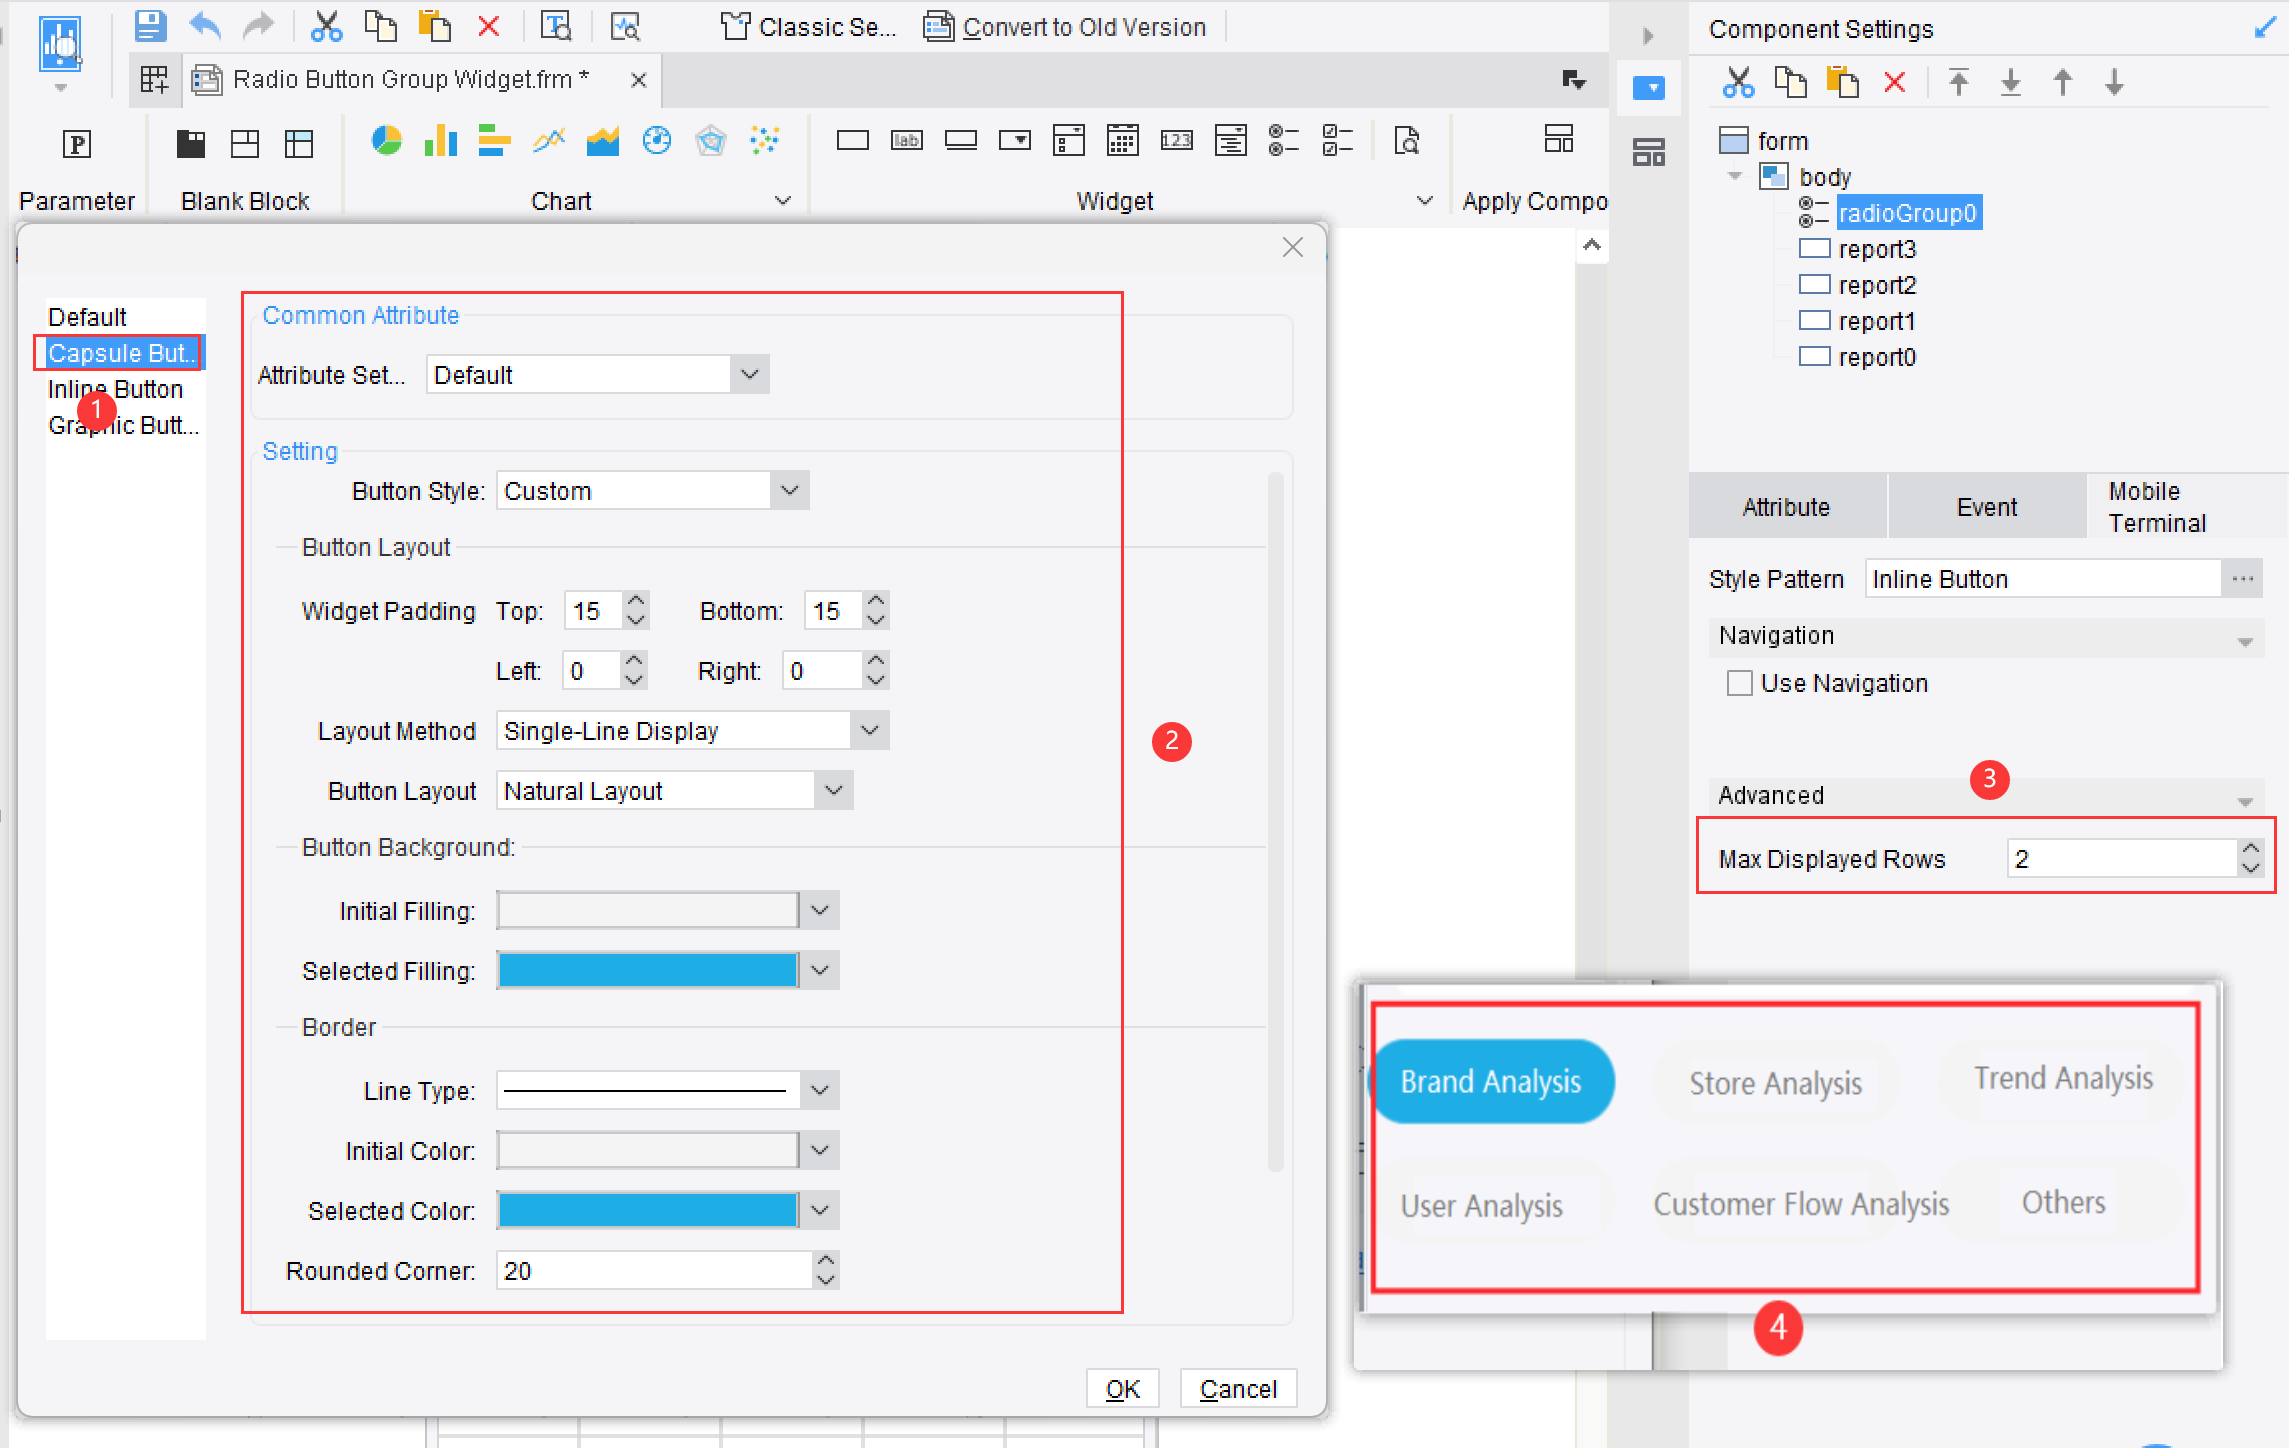Select the pie chart icon in Chart group
The image size is (2289, 1448).
pyautogui.click(x=388, y=141)
